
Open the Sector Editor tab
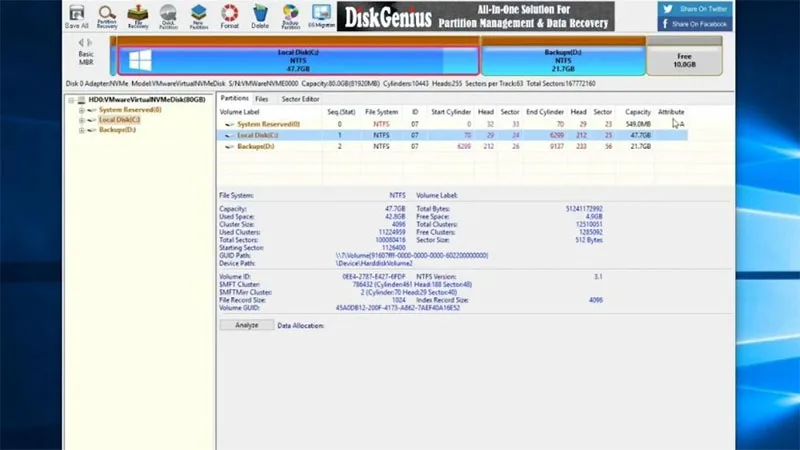(x=300, y=99)
